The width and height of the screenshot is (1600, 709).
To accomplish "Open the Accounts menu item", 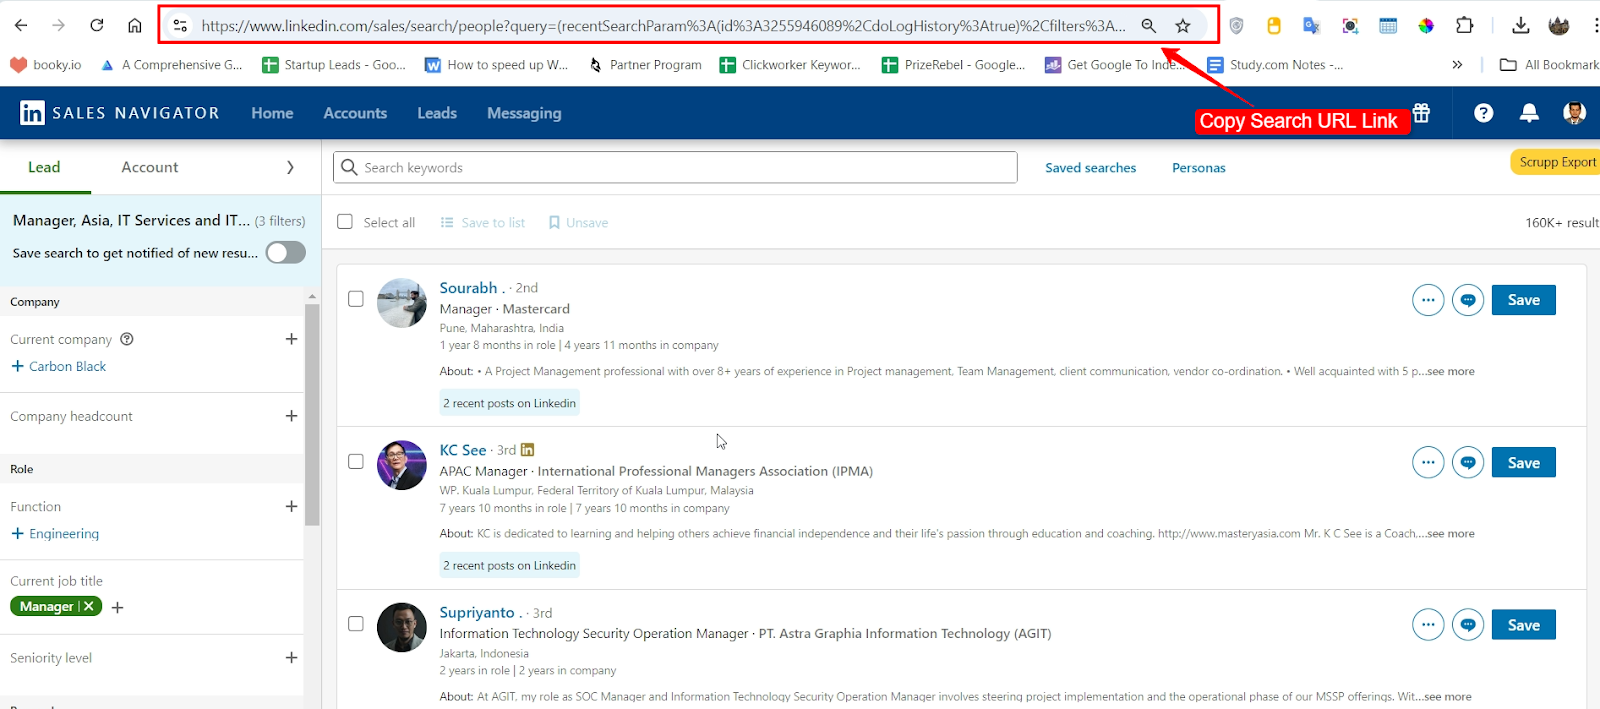I will click(x=355, y=113).
